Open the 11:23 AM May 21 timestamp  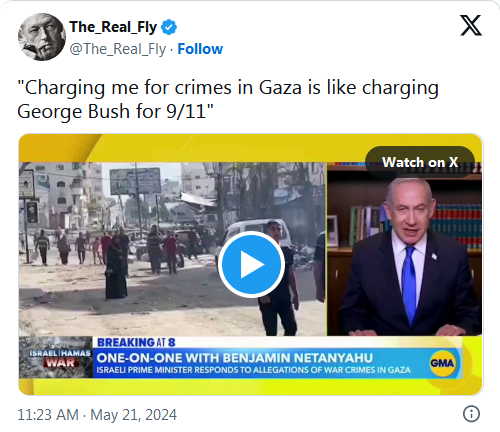click(x=97, y=415)
